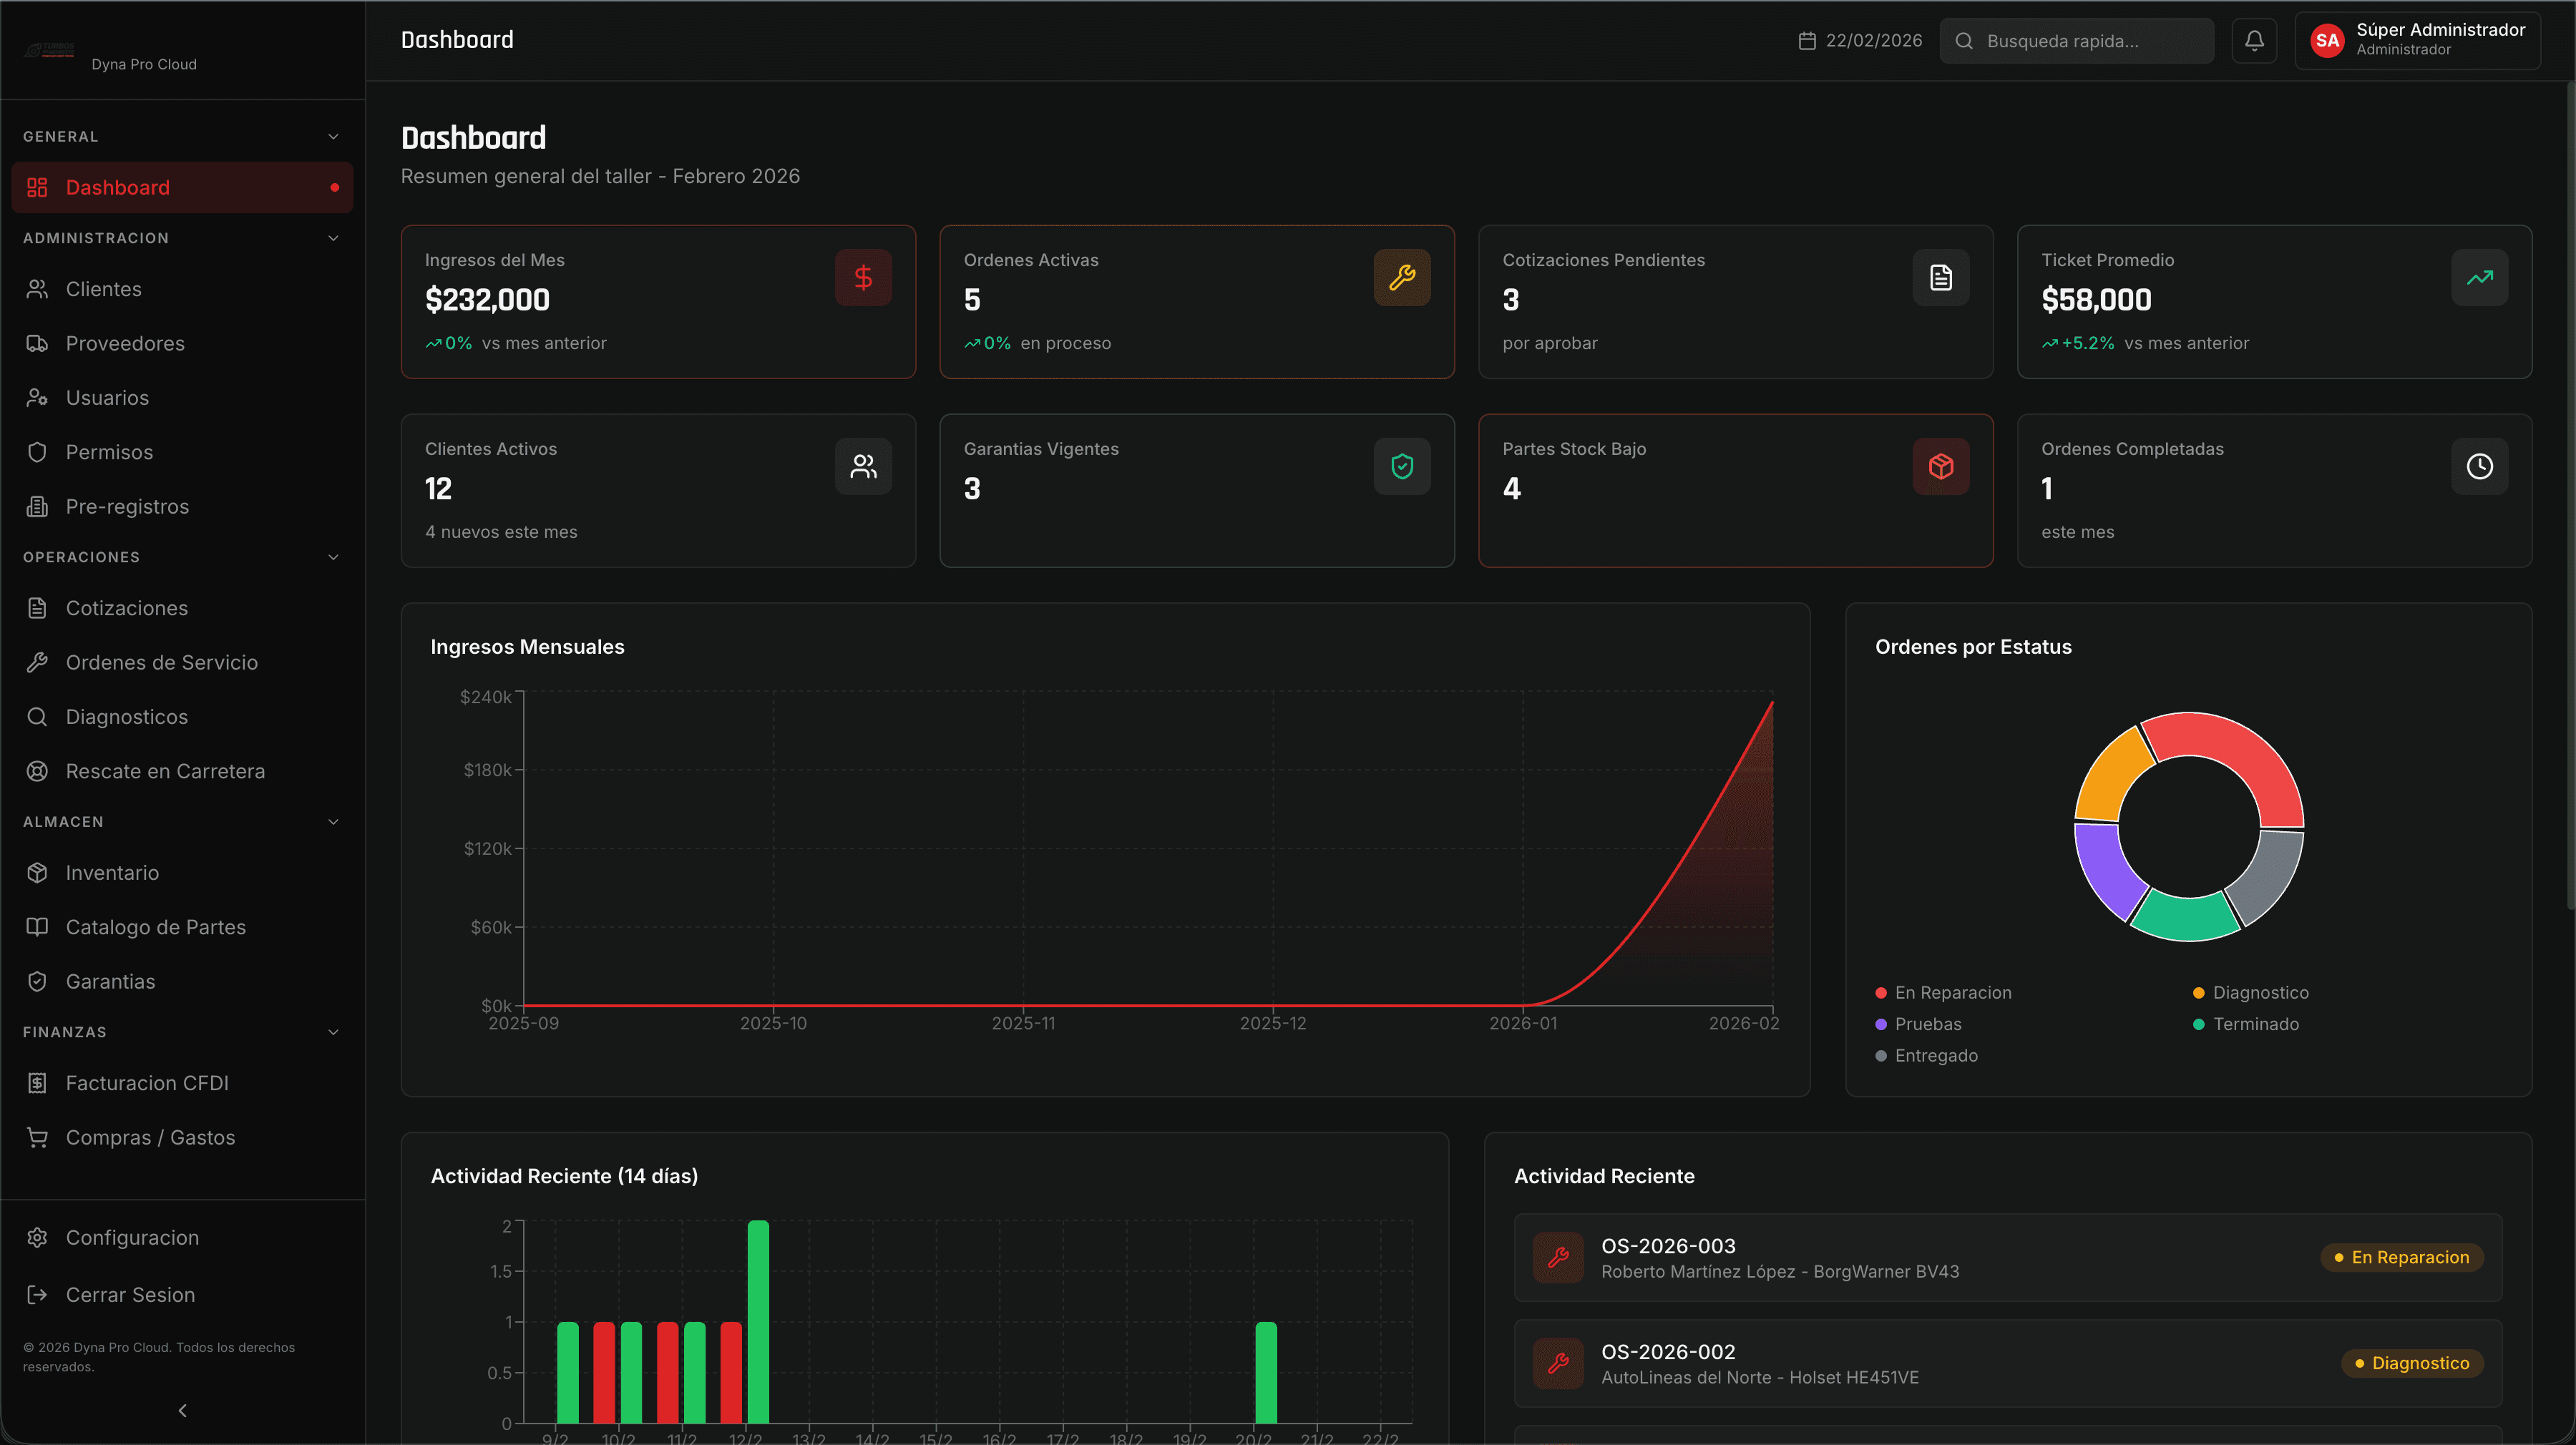The width and height of the screenshot is (2576, 1445).
Task: Select the Ordenes de Servicio wrench icon
Action: (37, 661)
